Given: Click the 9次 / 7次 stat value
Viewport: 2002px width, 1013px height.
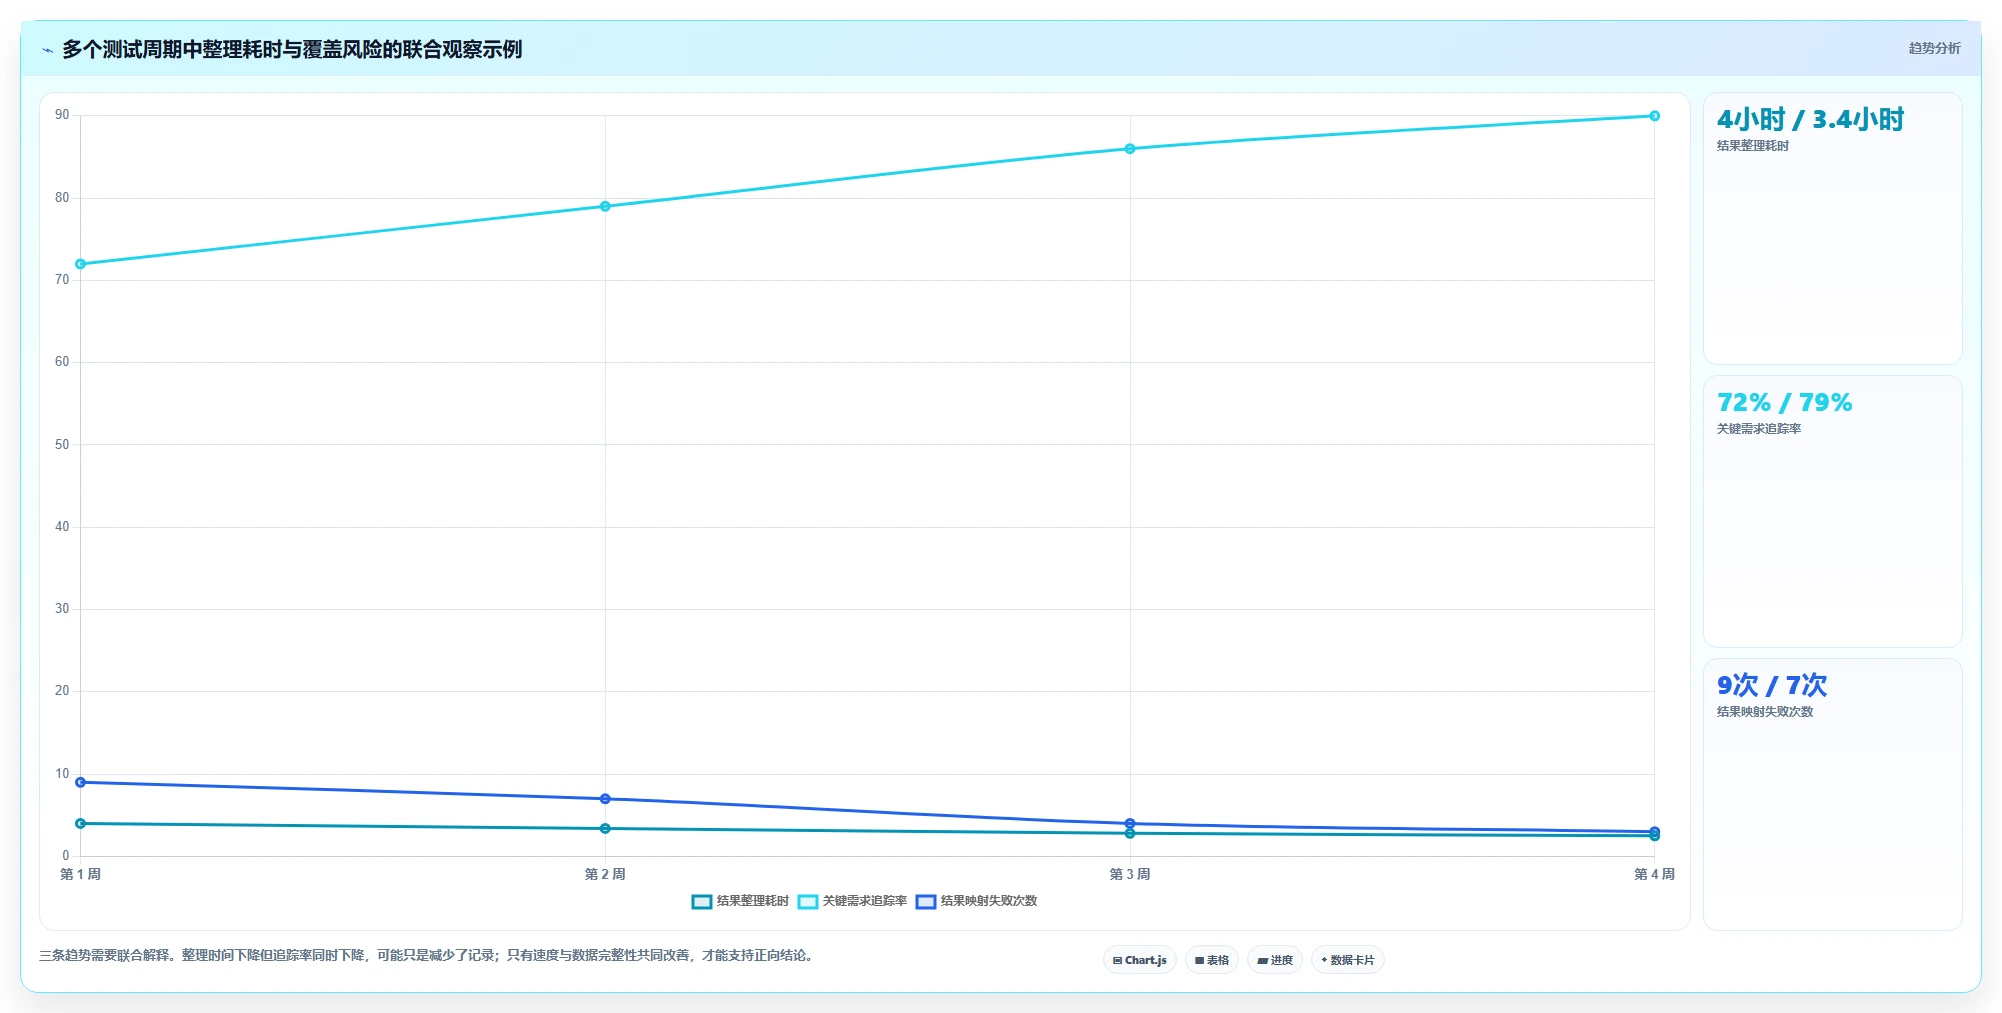Looking at the screenshot, I should point(1772,685).
